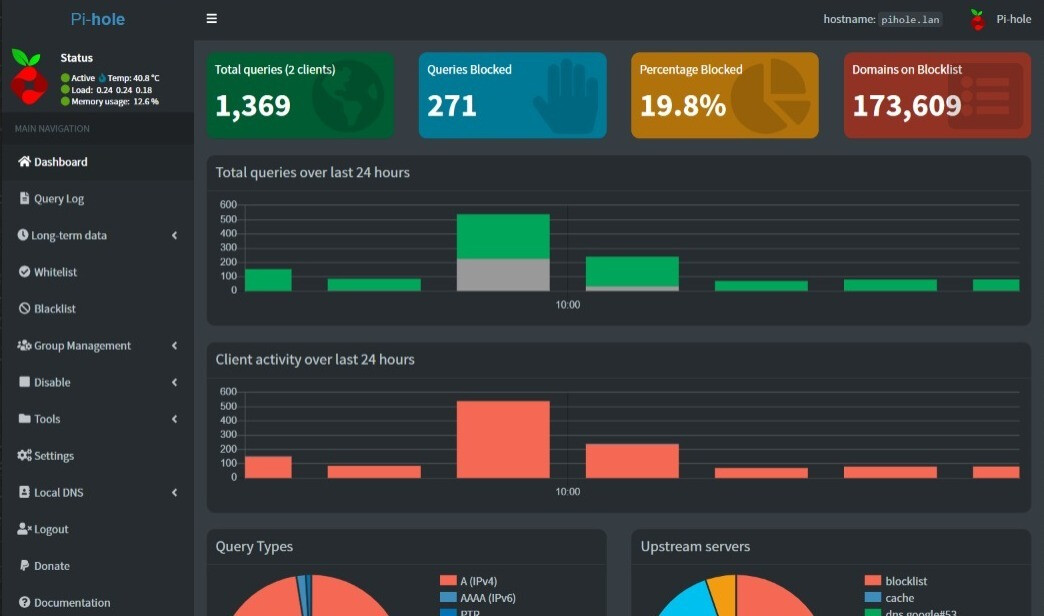1044x616 pixels.
Task: Expand the Local DNS submenu arrow
Action: pos(174,492)
